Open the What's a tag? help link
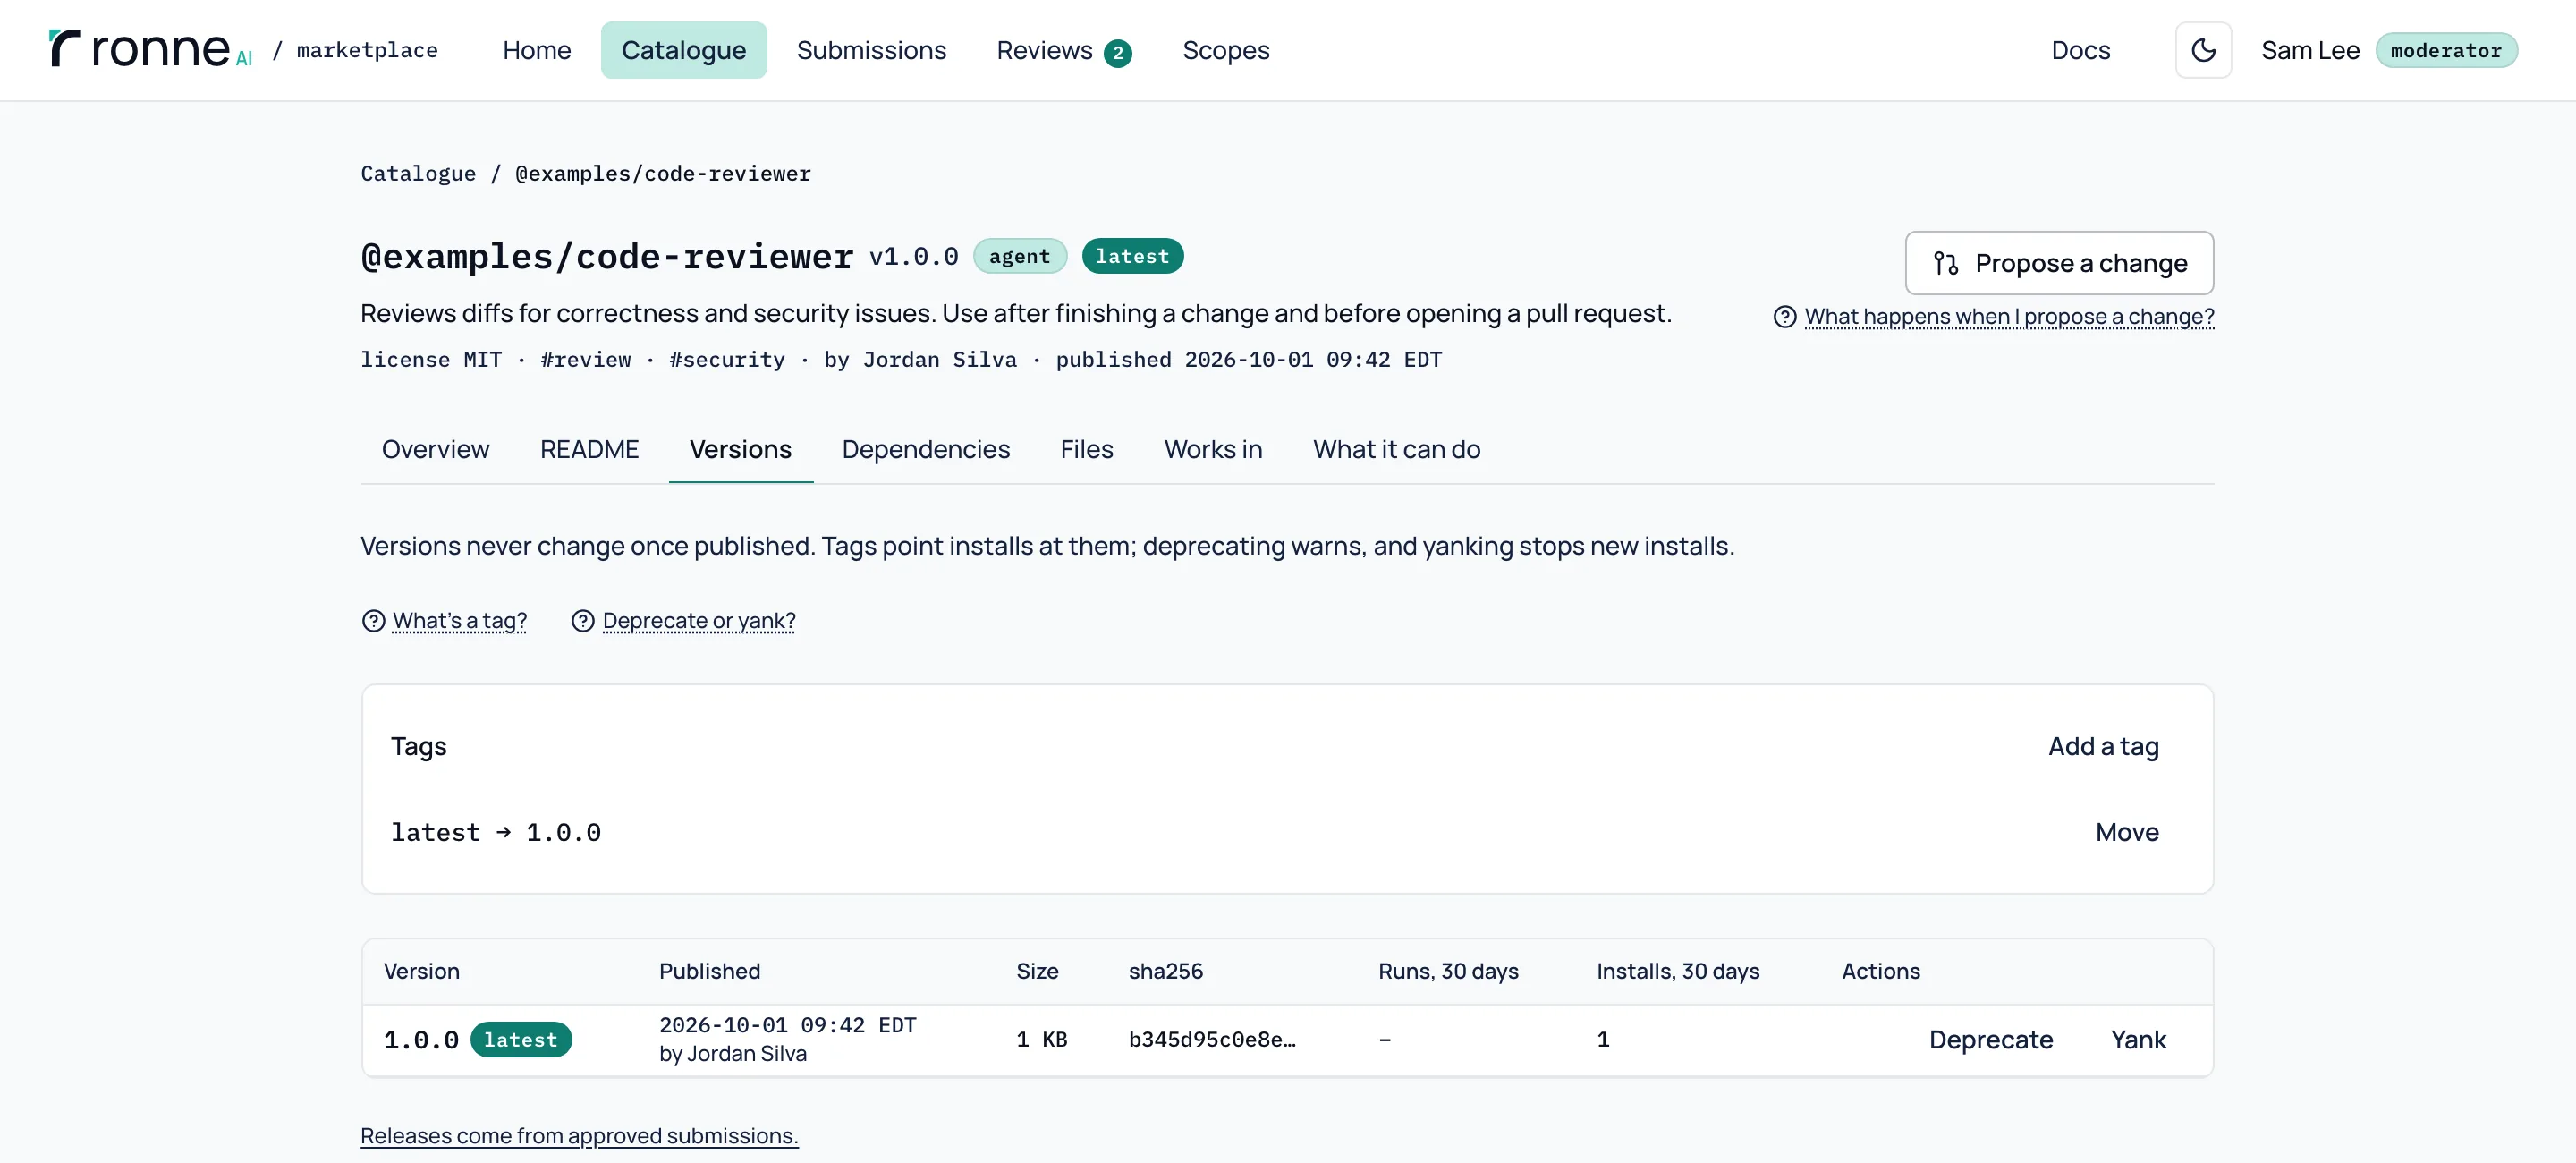 [x=459, y=621]
